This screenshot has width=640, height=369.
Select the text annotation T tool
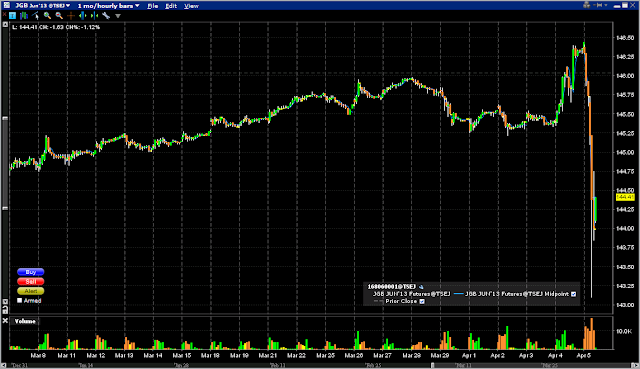tap(12, 16)
